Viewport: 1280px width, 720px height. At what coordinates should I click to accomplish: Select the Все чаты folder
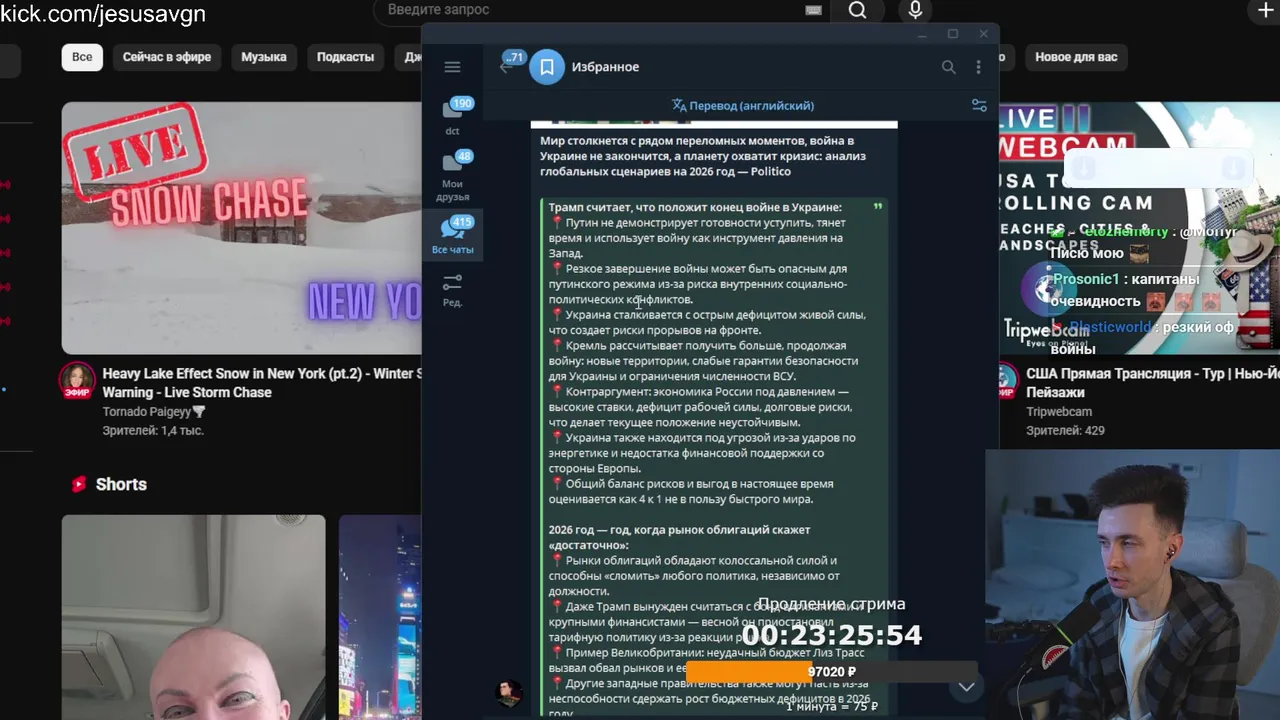pos(453,236)
